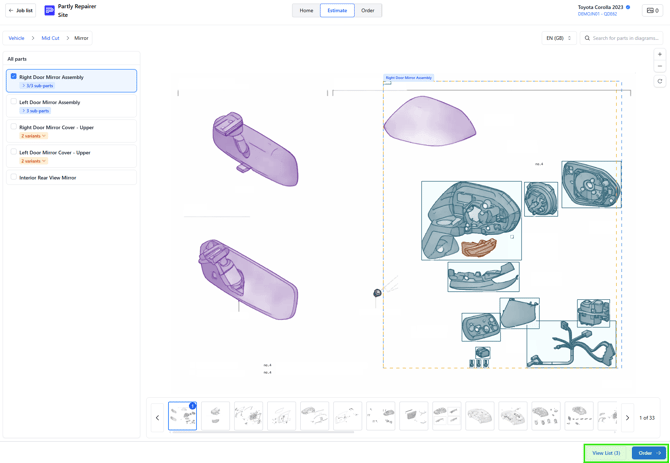This screenshot has height=463, width=670.
Task: Click the thumbnail strip horizontal scrollbar
Action: 263,432
